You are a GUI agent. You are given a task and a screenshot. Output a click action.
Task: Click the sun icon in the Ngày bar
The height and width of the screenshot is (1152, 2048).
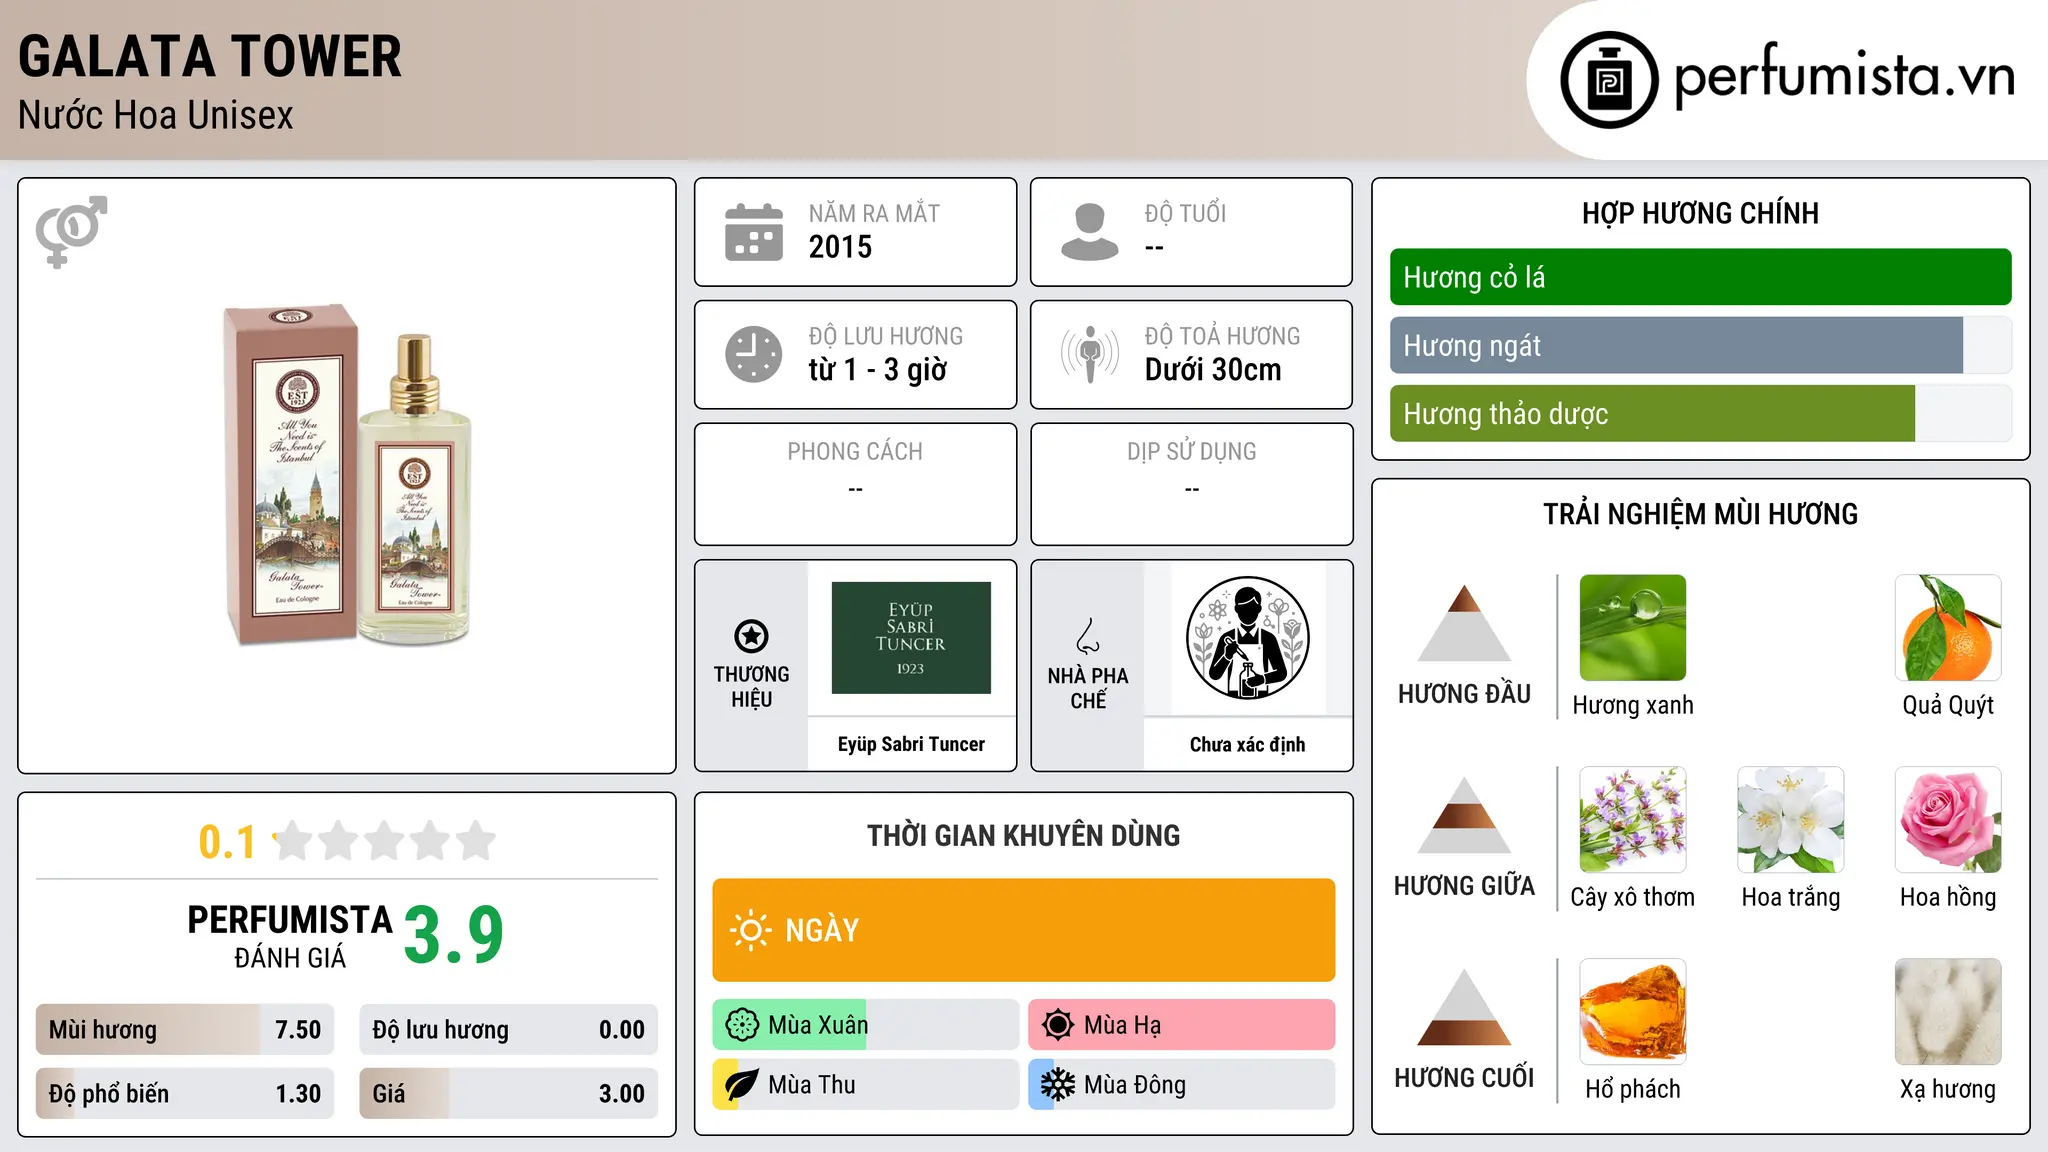tap(750, 930)
